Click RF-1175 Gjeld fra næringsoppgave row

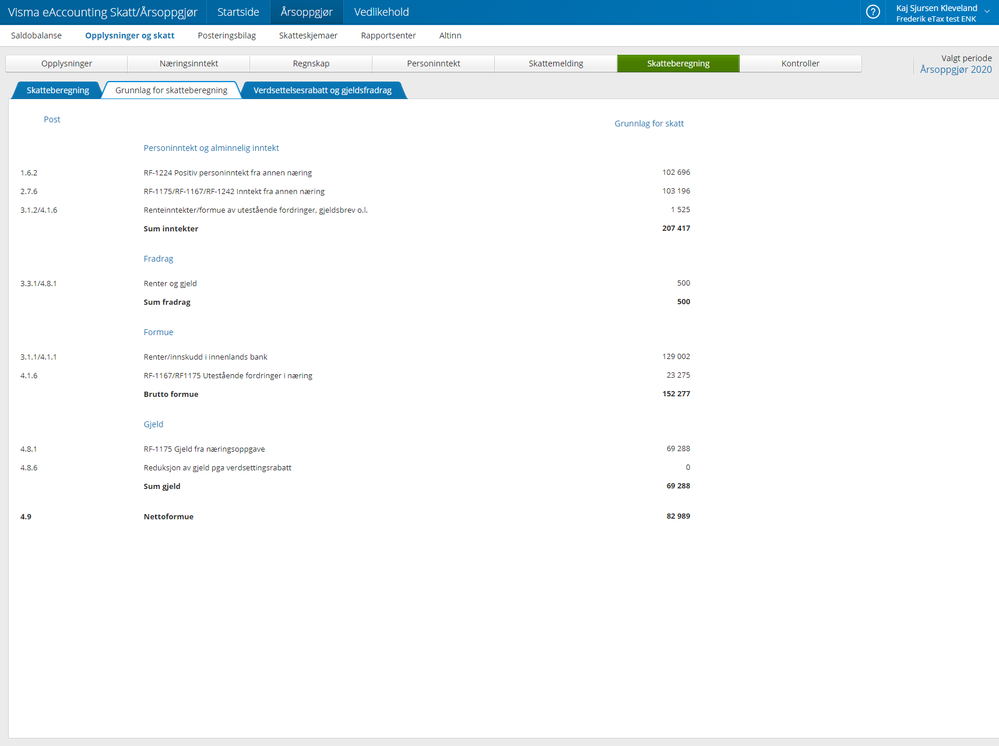pyautogui.click(x=204, y=448)
